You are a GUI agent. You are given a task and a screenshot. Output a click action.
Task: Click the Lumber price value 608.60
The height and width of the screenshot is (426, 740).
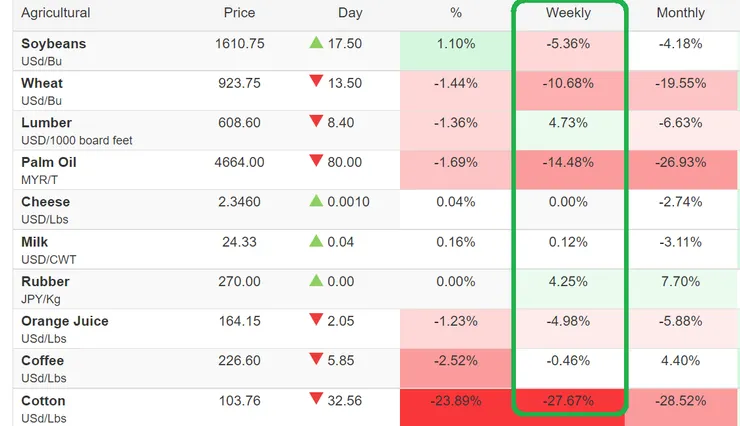238,123
